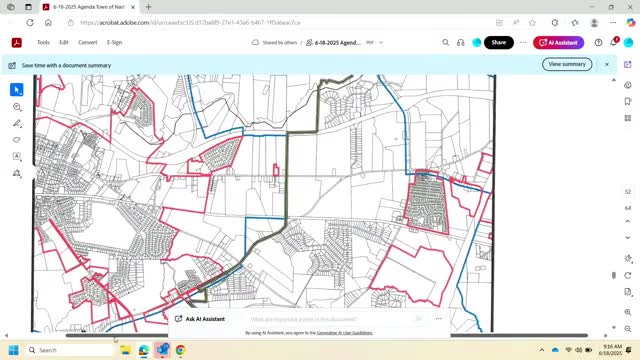640x360 pixels.
Task: Go to next page down chevron
Action: [628, 238]
